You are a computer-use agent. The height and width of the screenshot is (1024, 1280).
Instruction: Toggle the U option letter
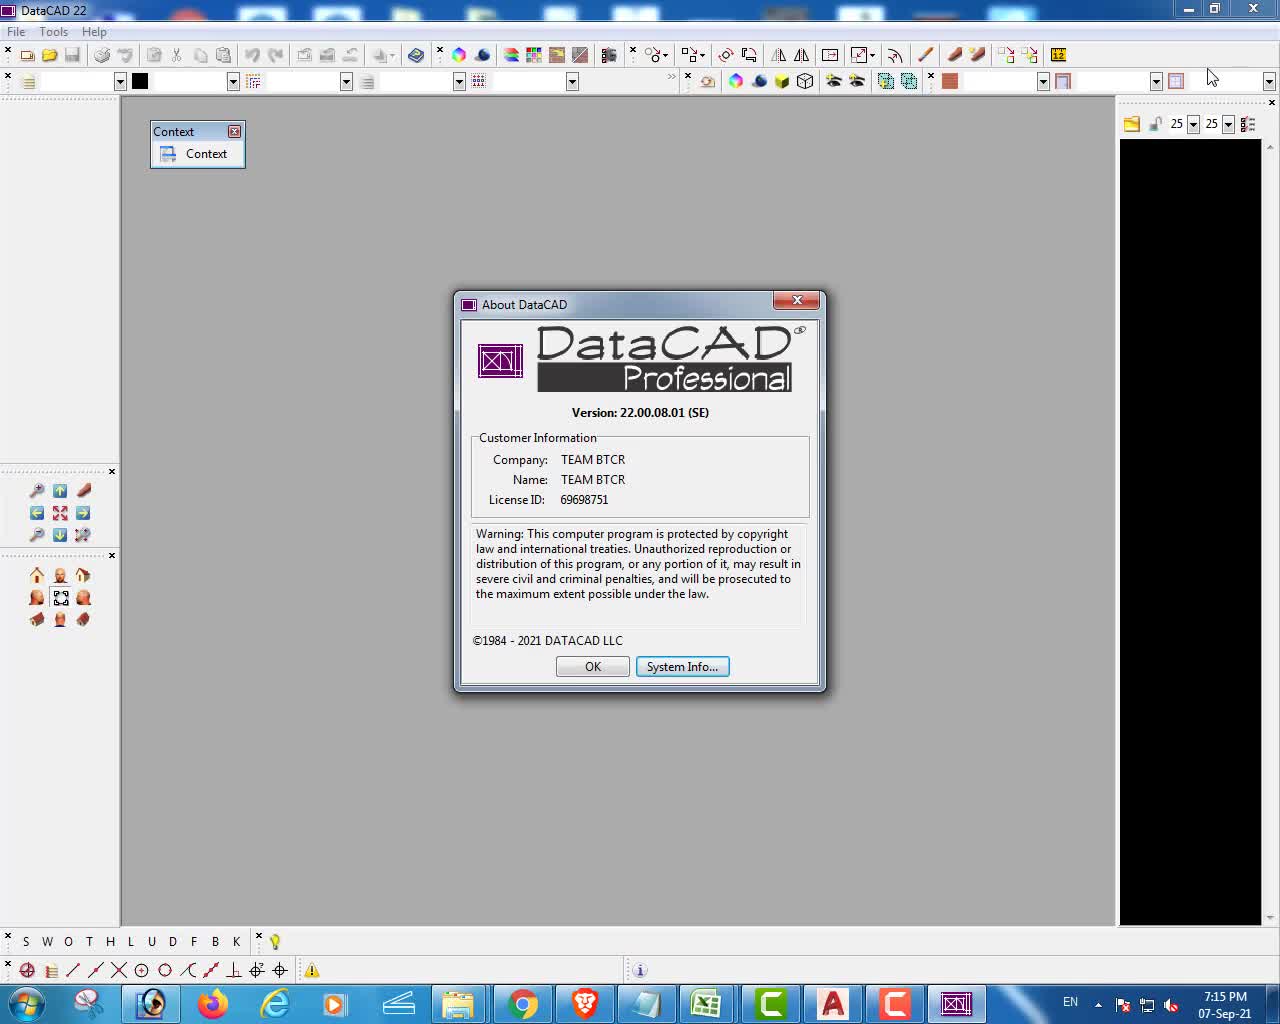[152, 941]
